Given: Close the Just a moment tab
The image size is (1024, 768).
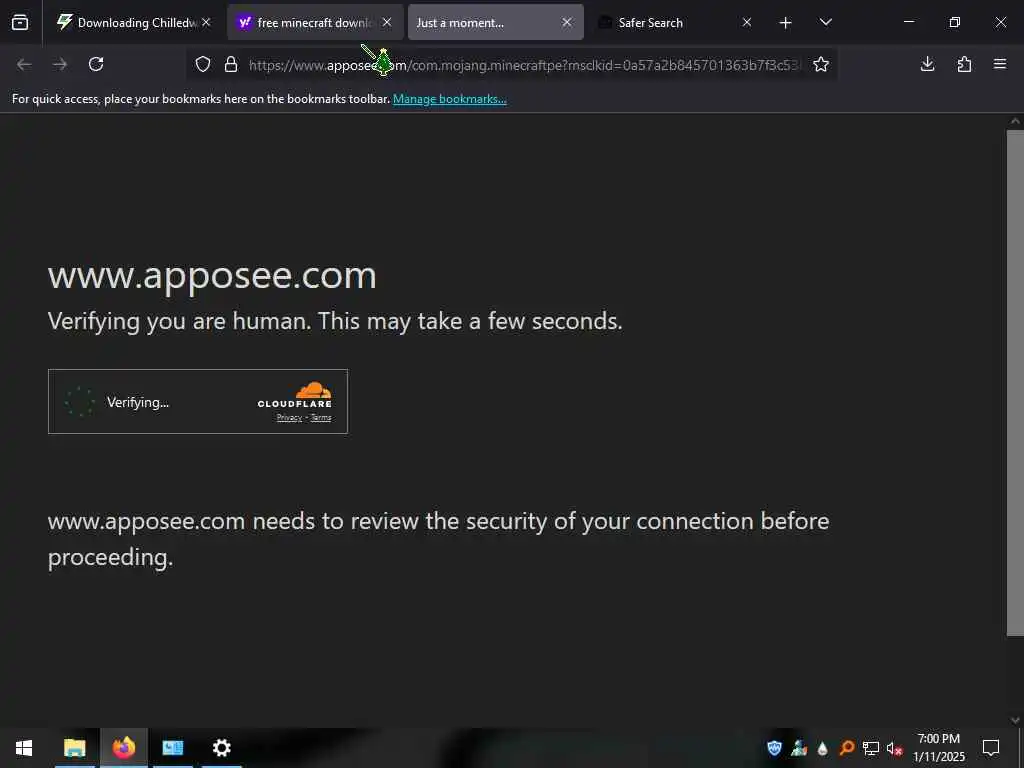Looking at the screenshot, I should click(567, 22).
